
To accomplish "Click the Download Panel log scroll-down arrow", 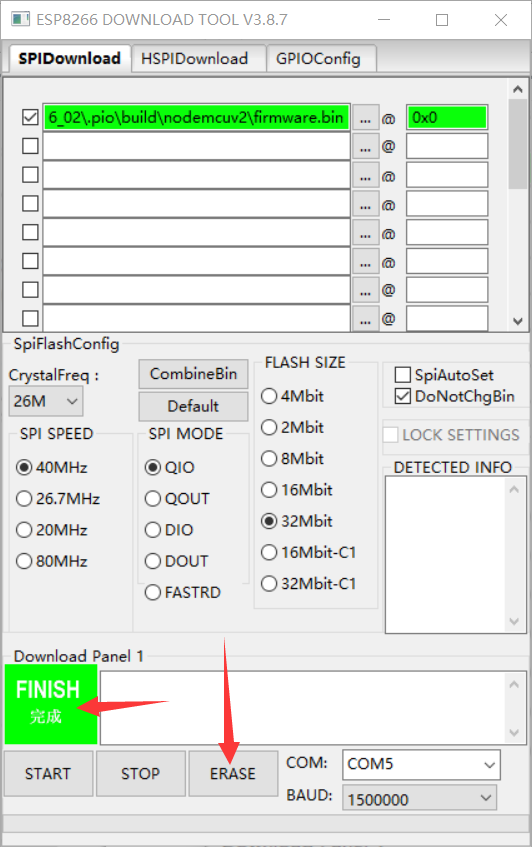I will click(514, 733).
